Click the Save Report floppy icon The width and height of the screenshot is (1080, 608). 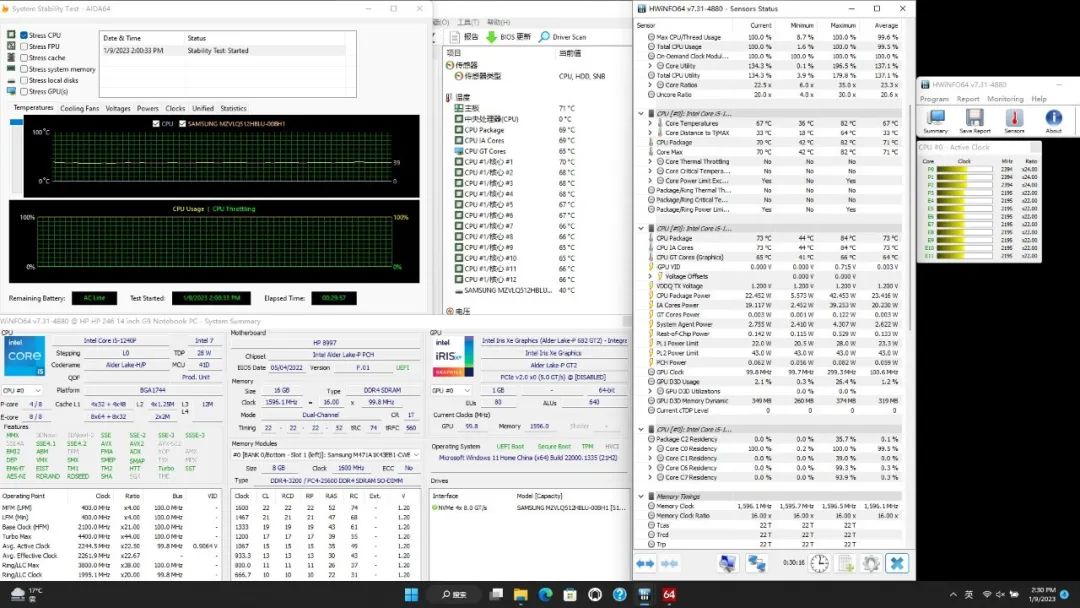click(974, 119)
